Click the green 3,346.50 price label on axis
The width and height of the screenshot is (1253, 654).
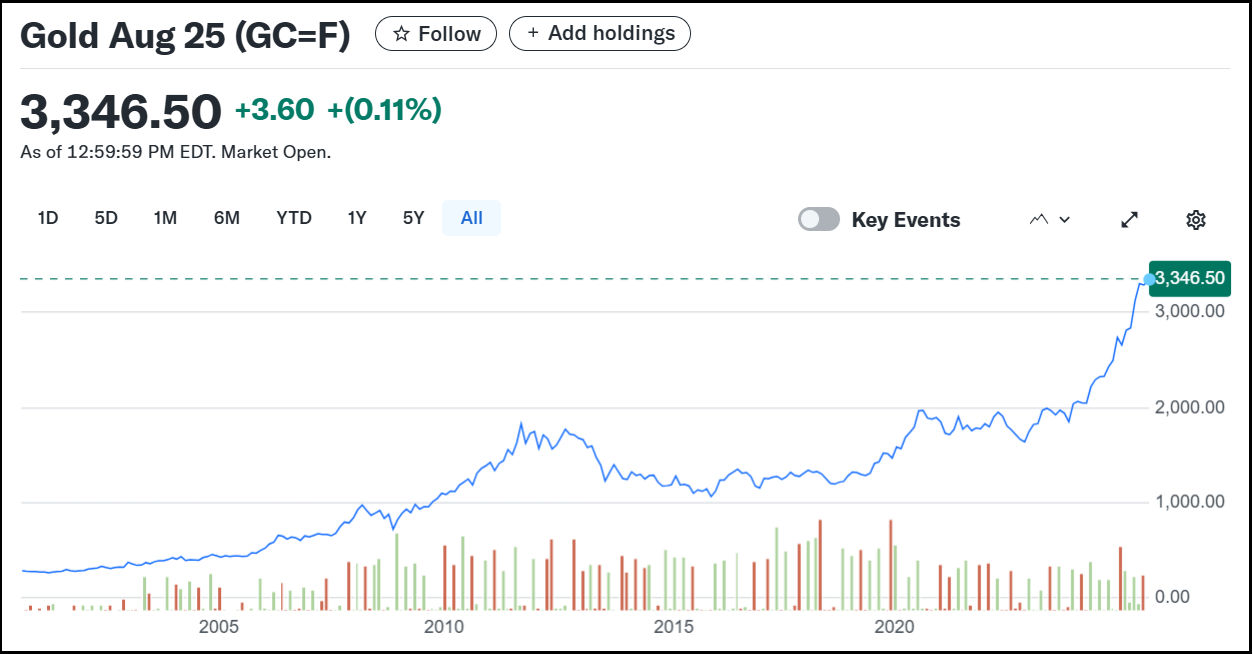1189,278
